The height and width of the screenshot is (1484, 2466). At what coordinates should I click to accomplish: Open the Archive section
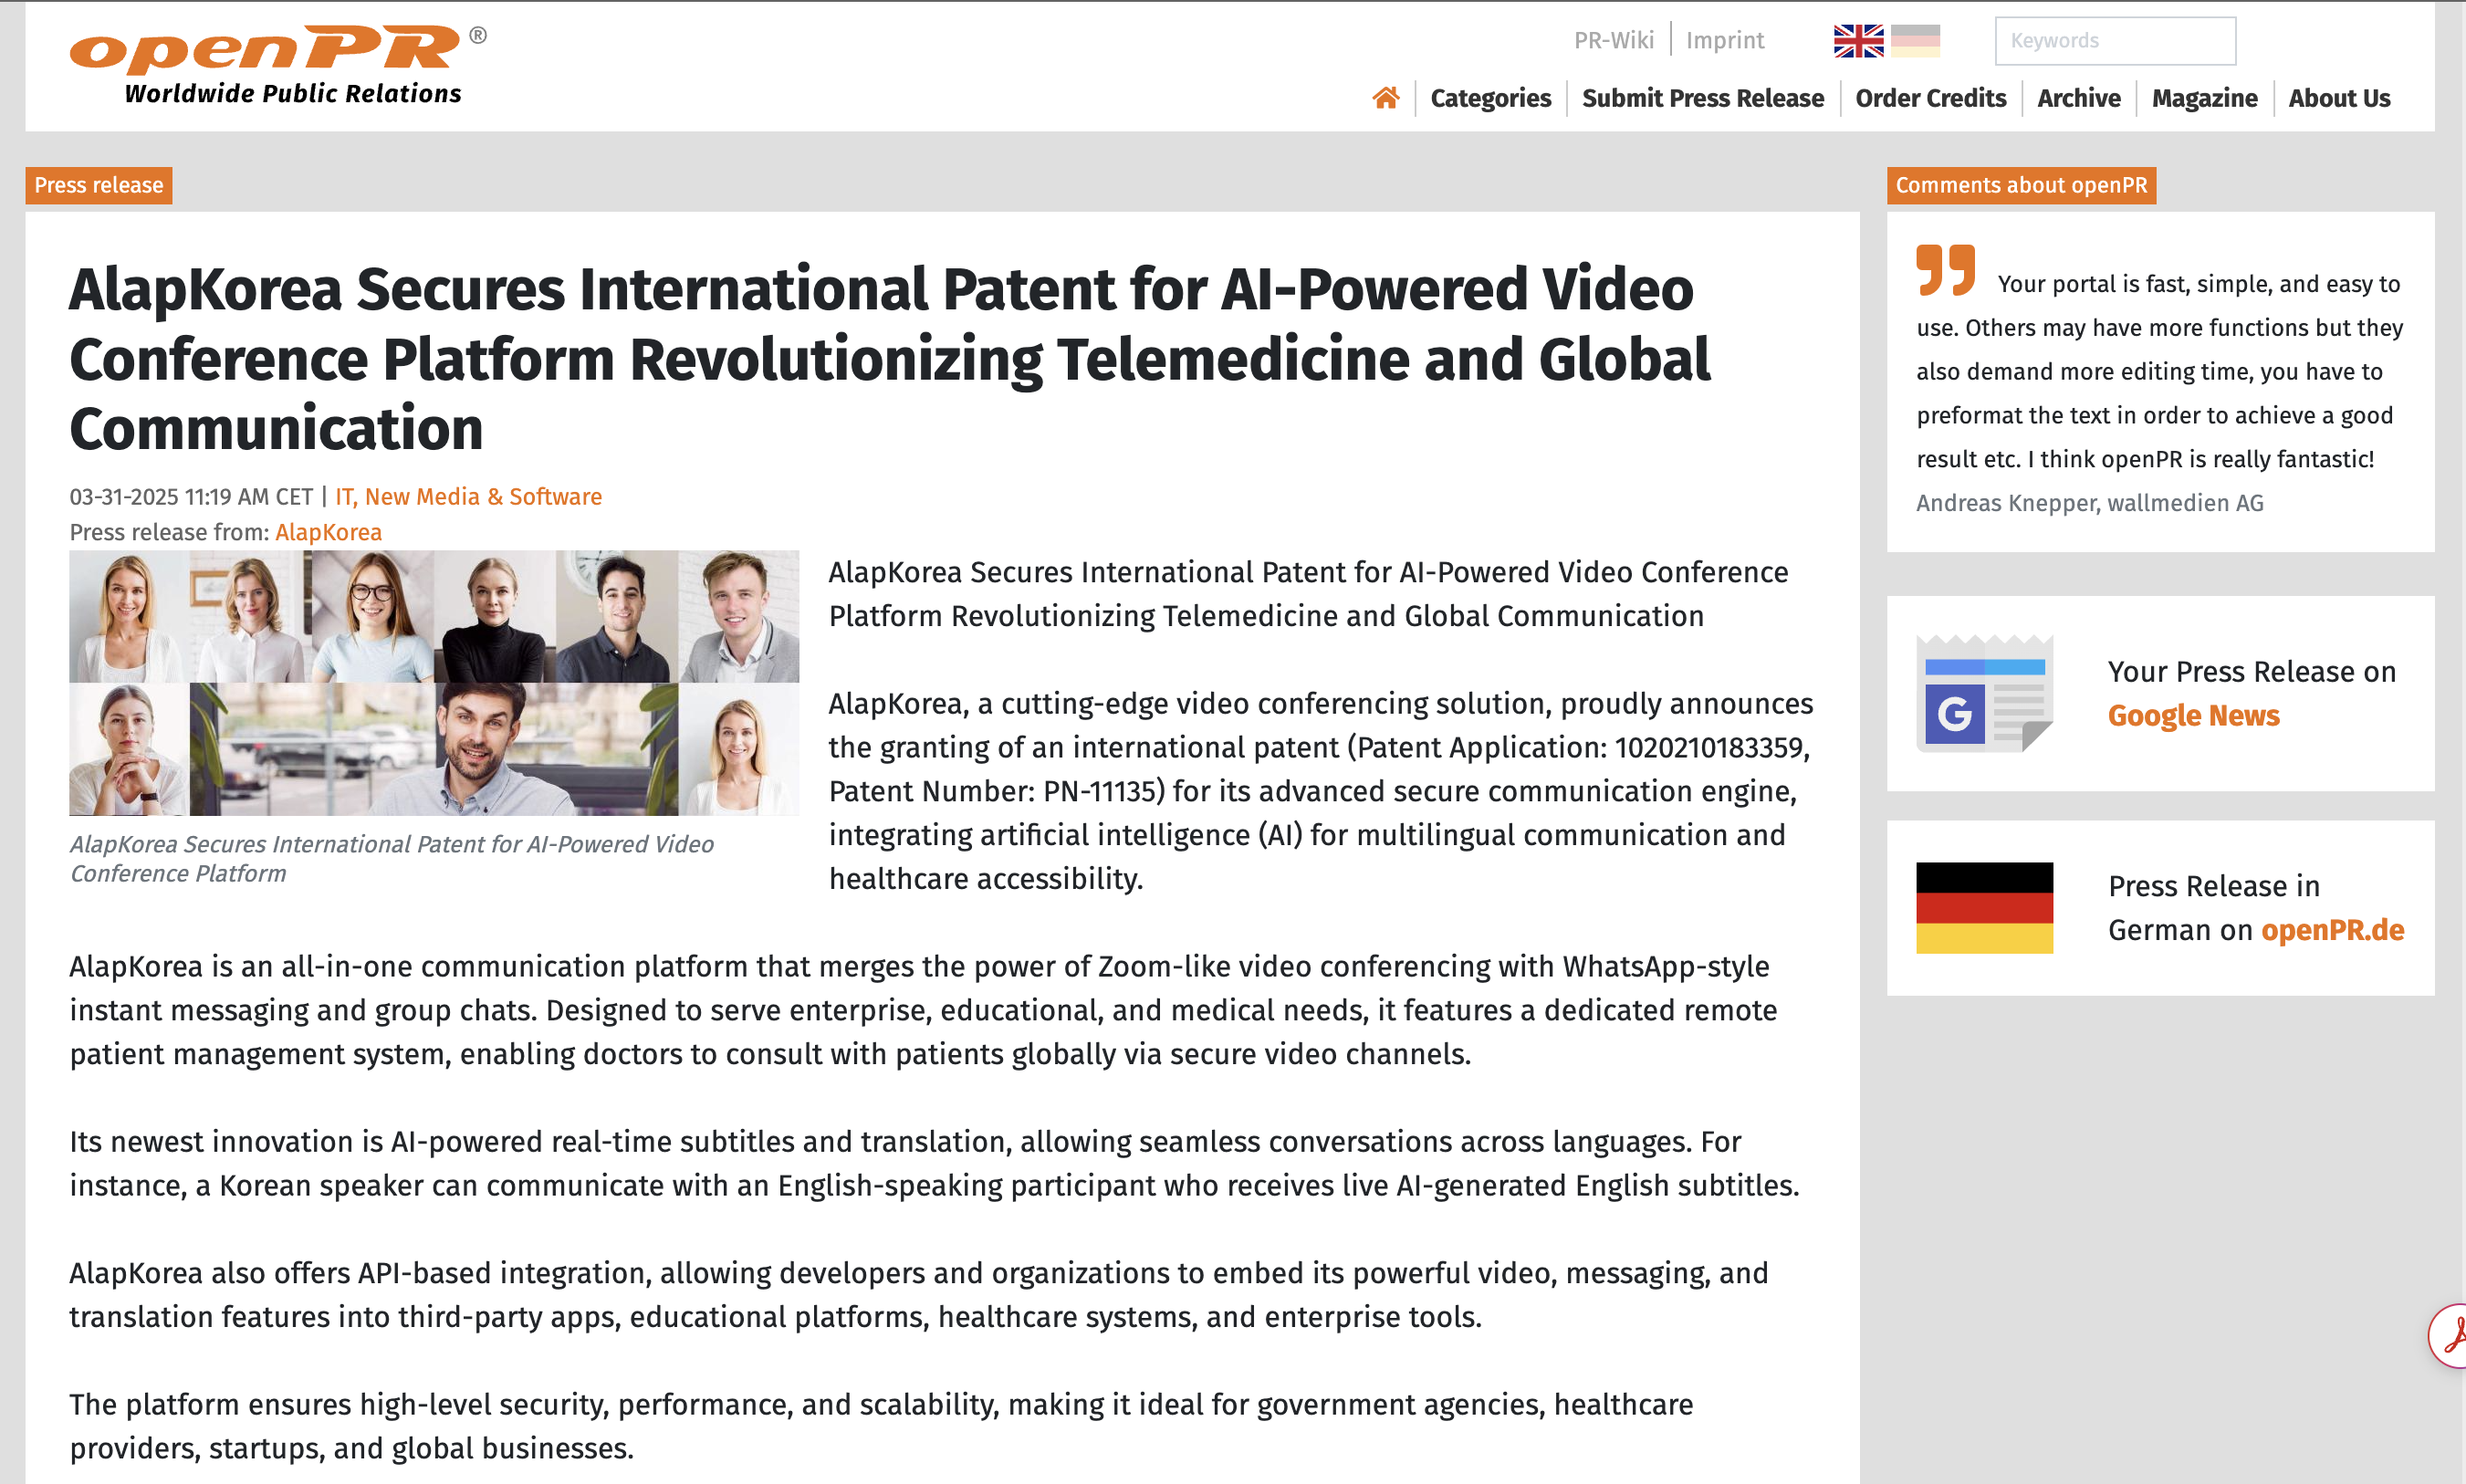click(2078, 98)
